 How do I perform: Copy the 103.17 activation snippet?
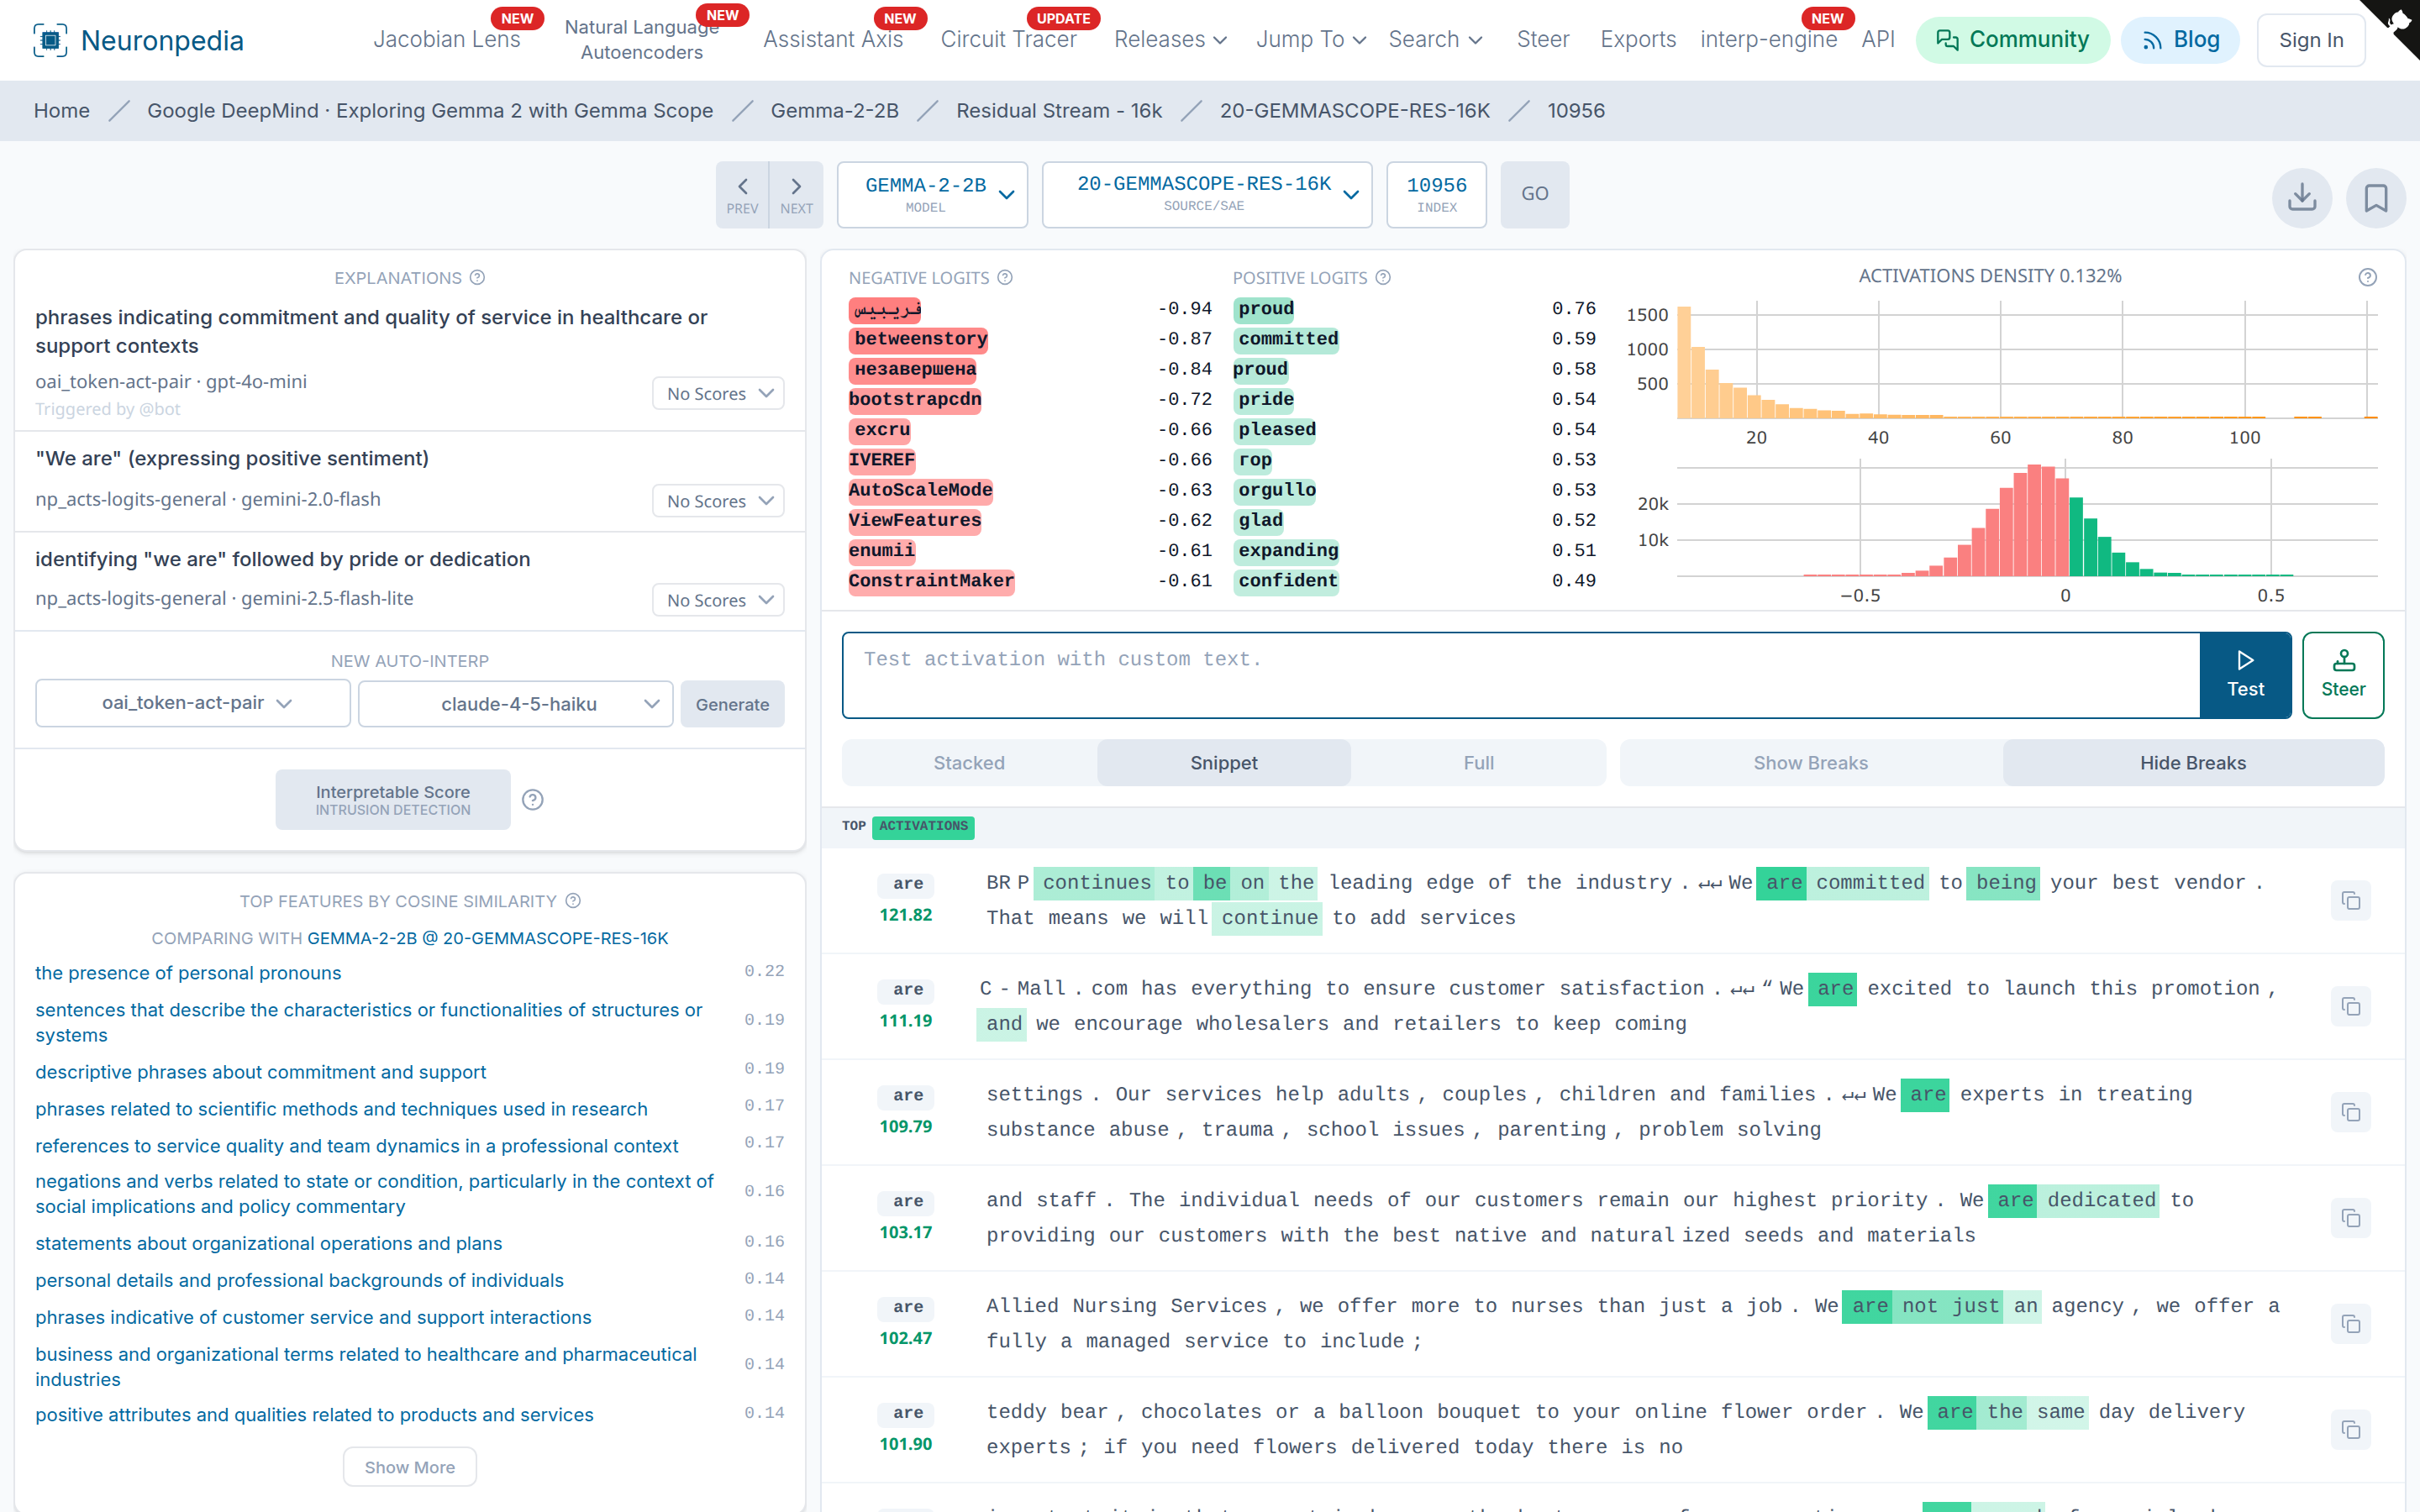tap(2350, 1218)
